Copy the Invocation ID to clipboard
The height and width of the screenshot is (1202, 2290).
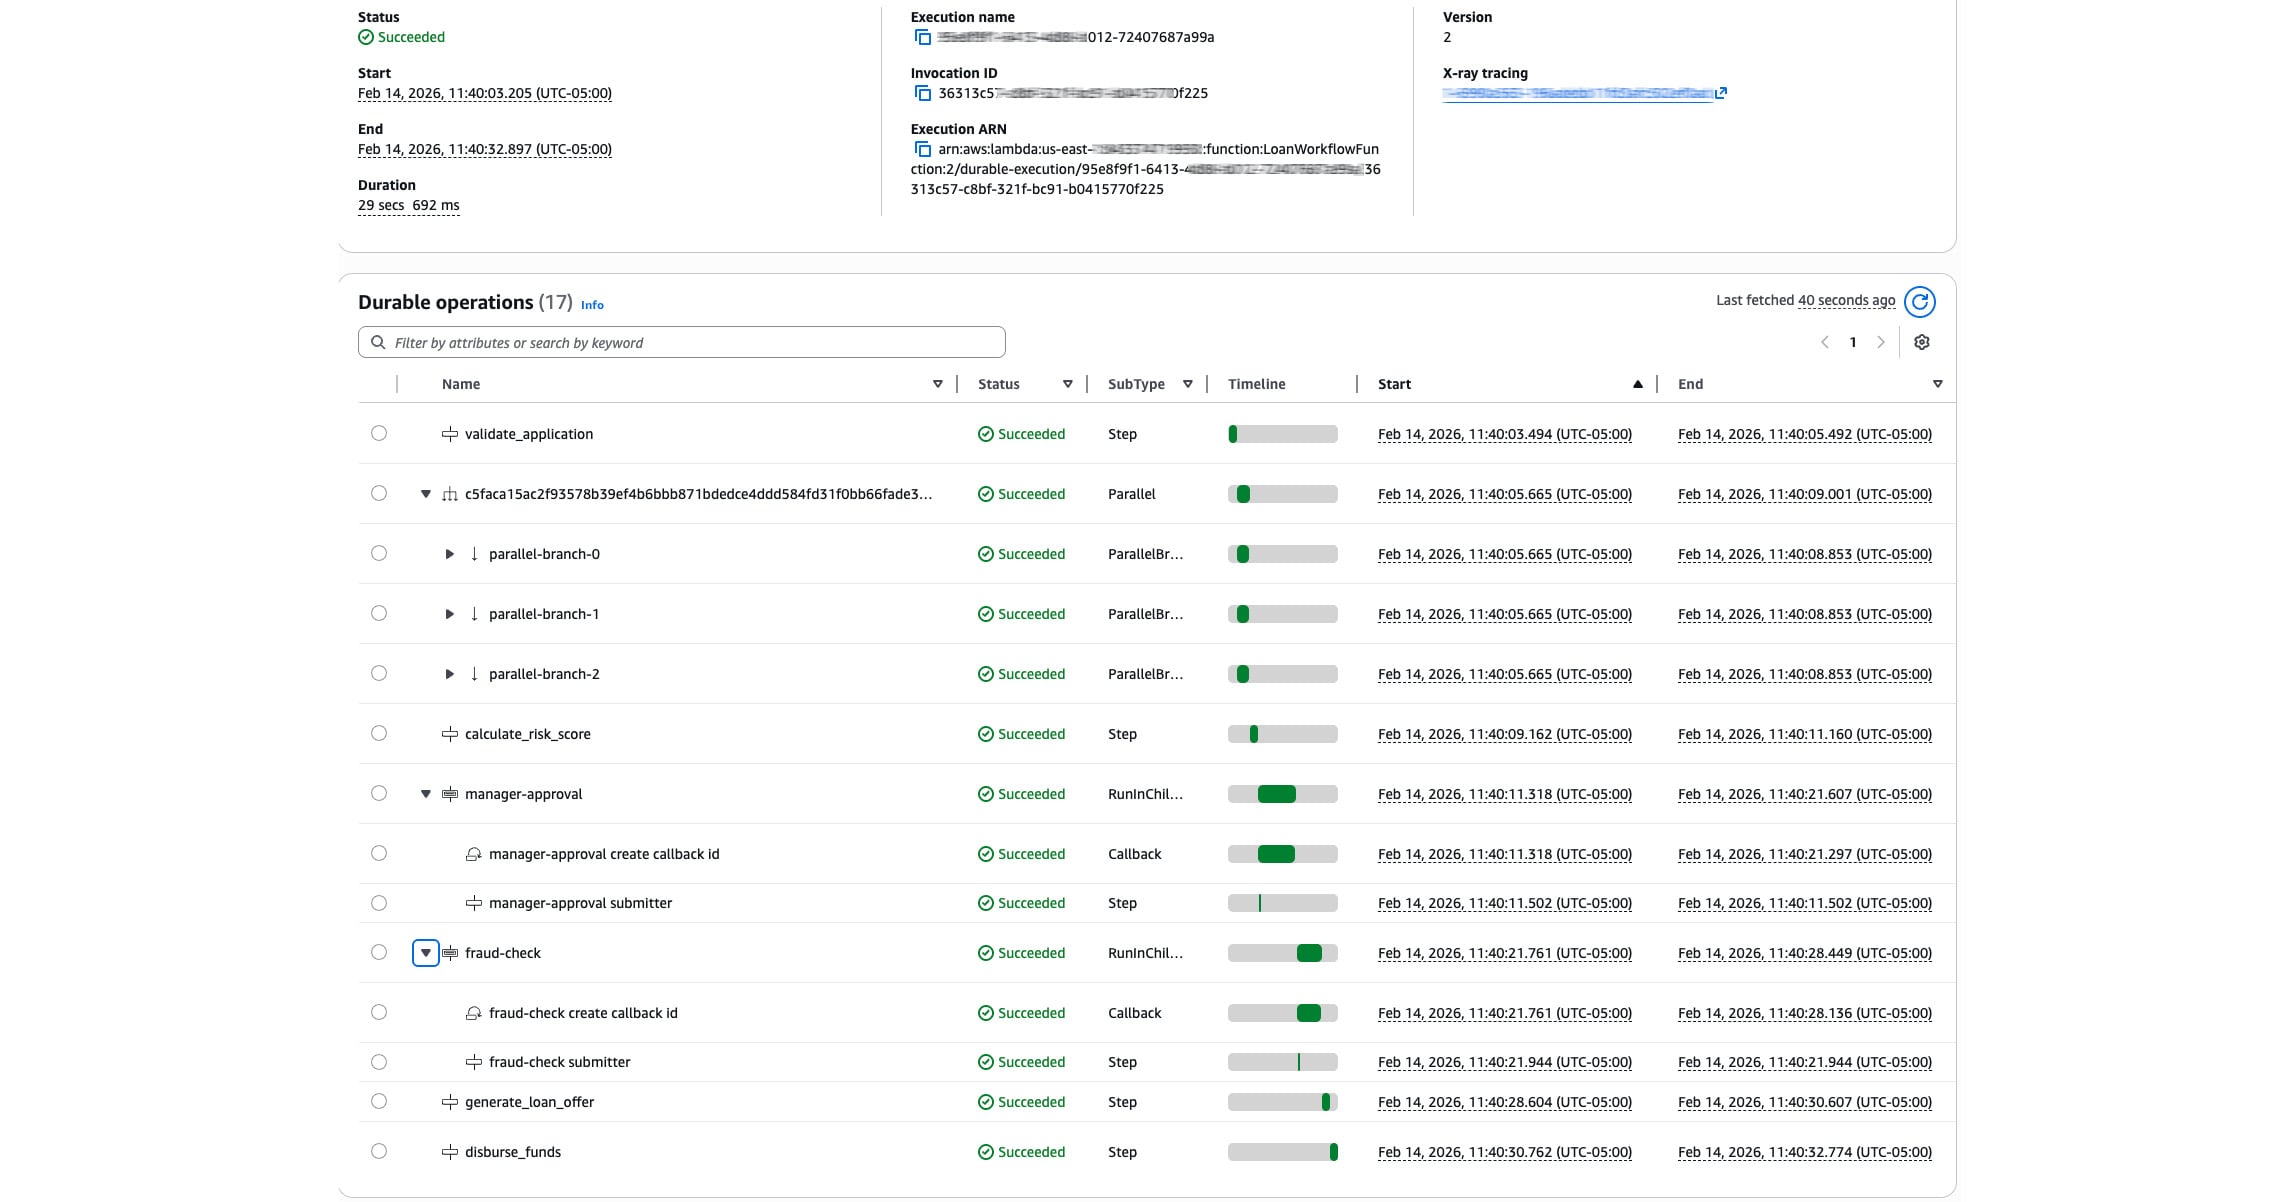click(x=921, y=93)
